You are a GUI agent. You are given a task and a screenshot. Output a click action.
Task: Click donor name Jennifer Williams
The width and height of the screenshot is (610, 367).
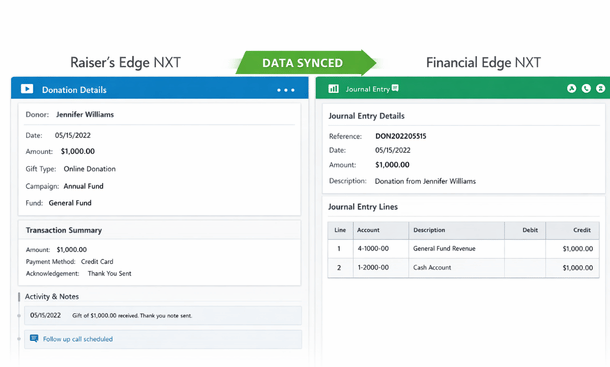pyautogui.click(x=85, y=114)
